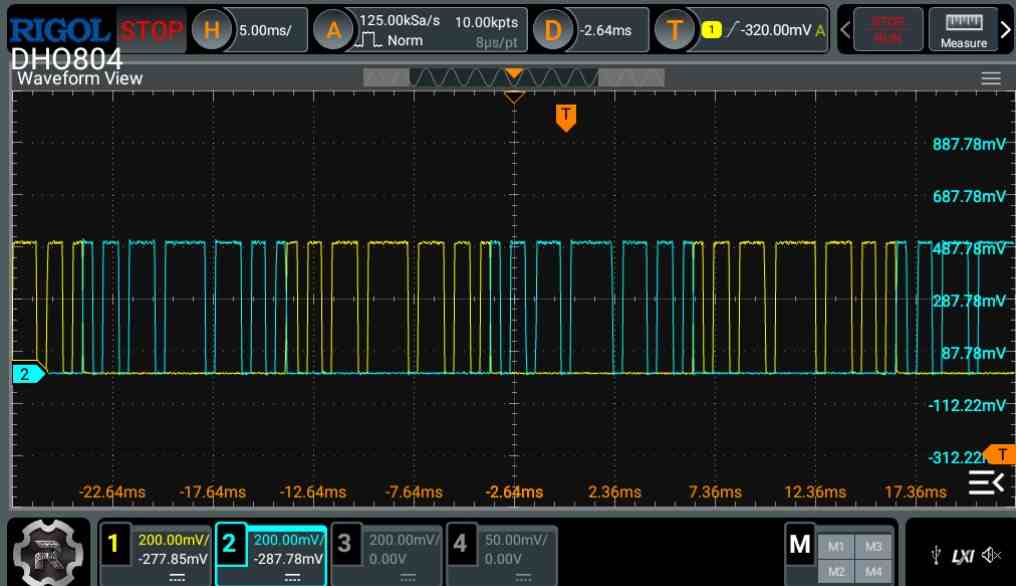Tap the channel 1 offset -277.85mV value
The height and width of the screenshot is (586, 1016).
(173, 559)
